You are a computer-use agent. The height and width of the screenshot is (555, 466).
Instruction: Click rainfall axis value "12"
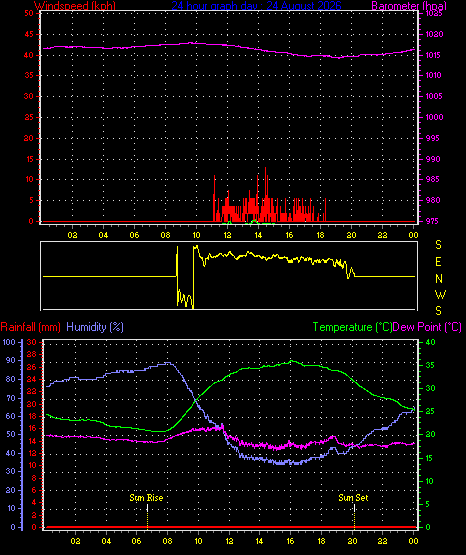tap(32, 453)
